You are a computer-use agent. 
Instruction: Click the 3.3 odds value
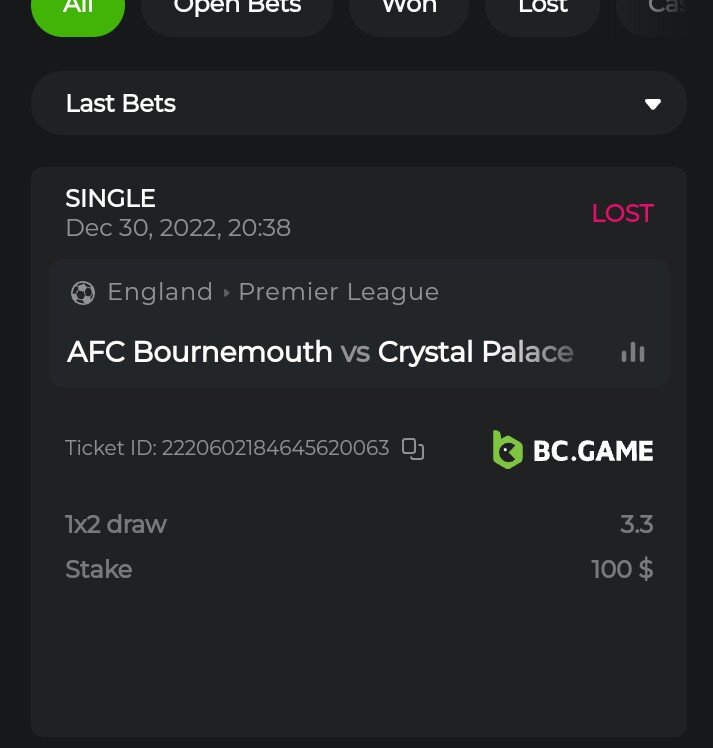(636, 524)
